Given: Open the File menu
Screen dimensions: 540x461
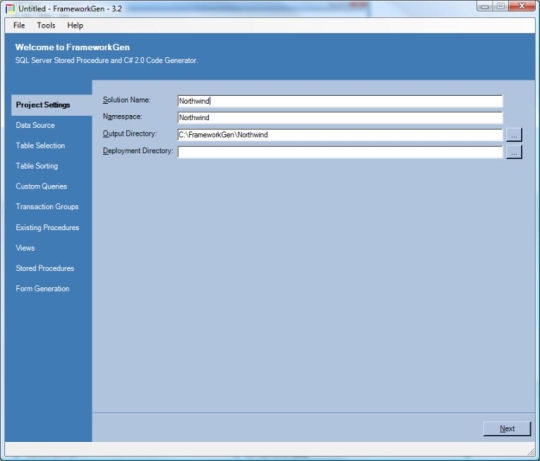Looking at the screenshot, I should (19, 25).
